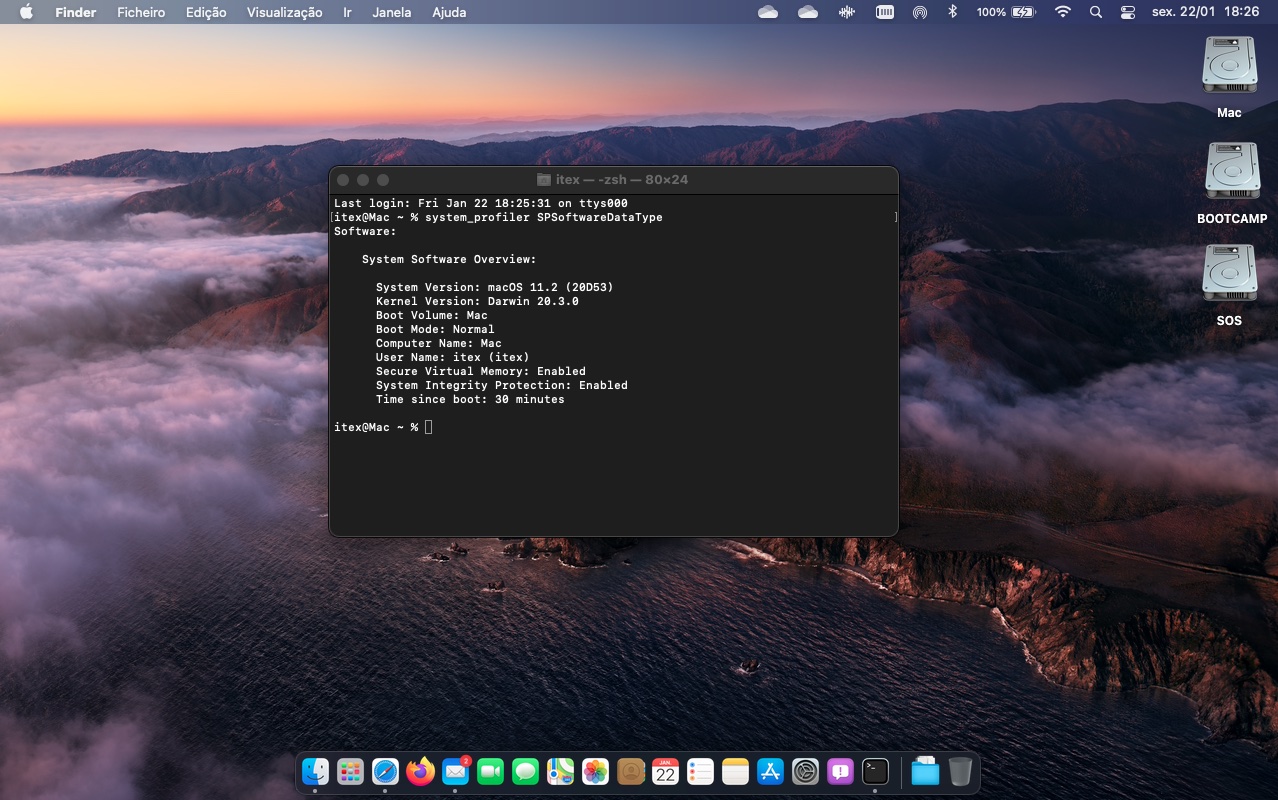1278x800 pixels.
Task: Open Messages from the Dock
Action: point(525,772)
